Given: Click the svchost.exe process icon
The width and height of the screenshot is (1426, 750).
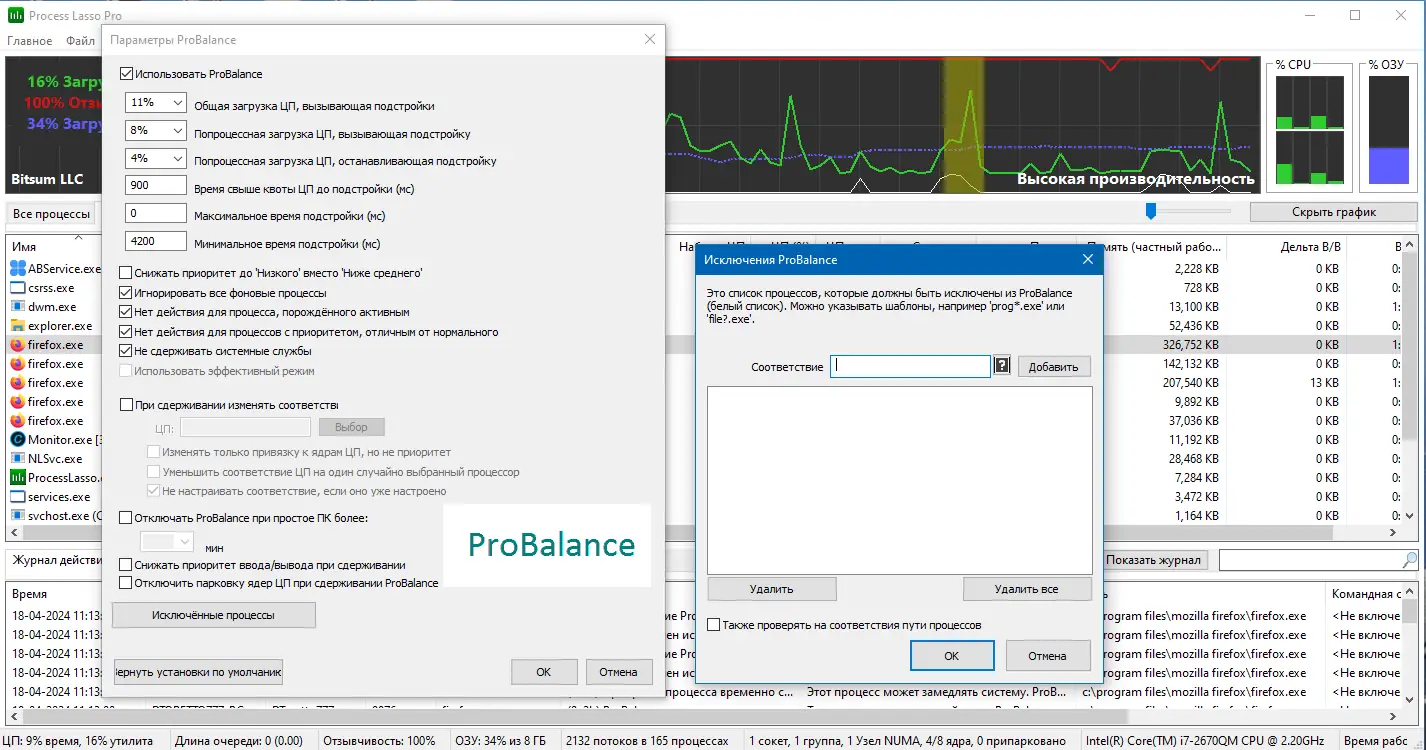Looking at the screenshot, I should (x=17, y=516).
